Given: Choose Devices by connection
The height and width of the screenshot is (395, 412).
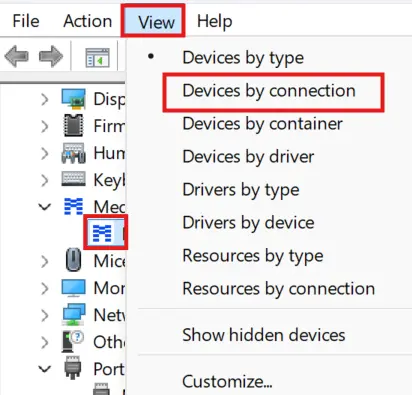Looking at the screenshot, I should pyautogui.click(x=269, y=91).
